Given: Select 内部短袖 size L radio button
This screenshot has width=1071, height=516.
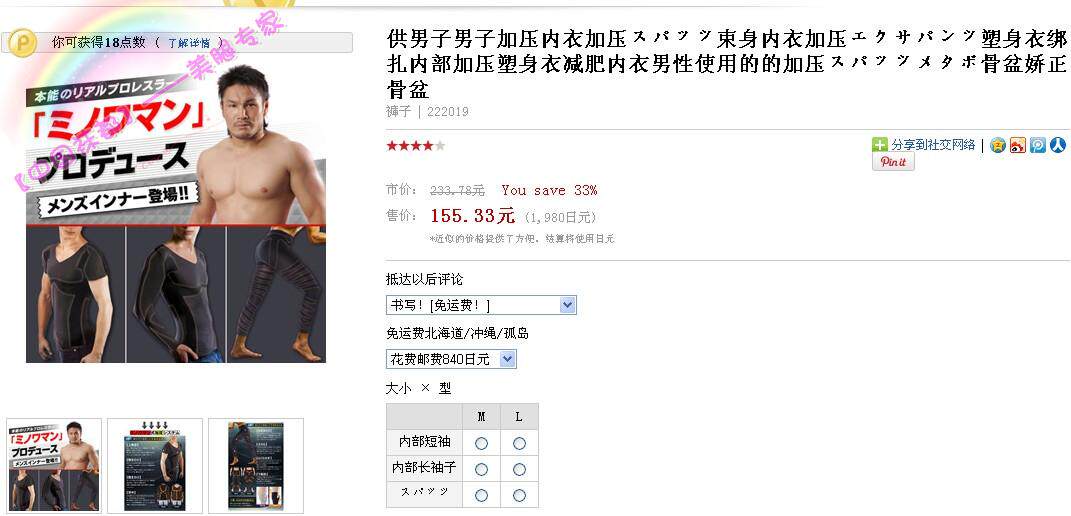Looking at the screenshot, I should tap(519, 444).
